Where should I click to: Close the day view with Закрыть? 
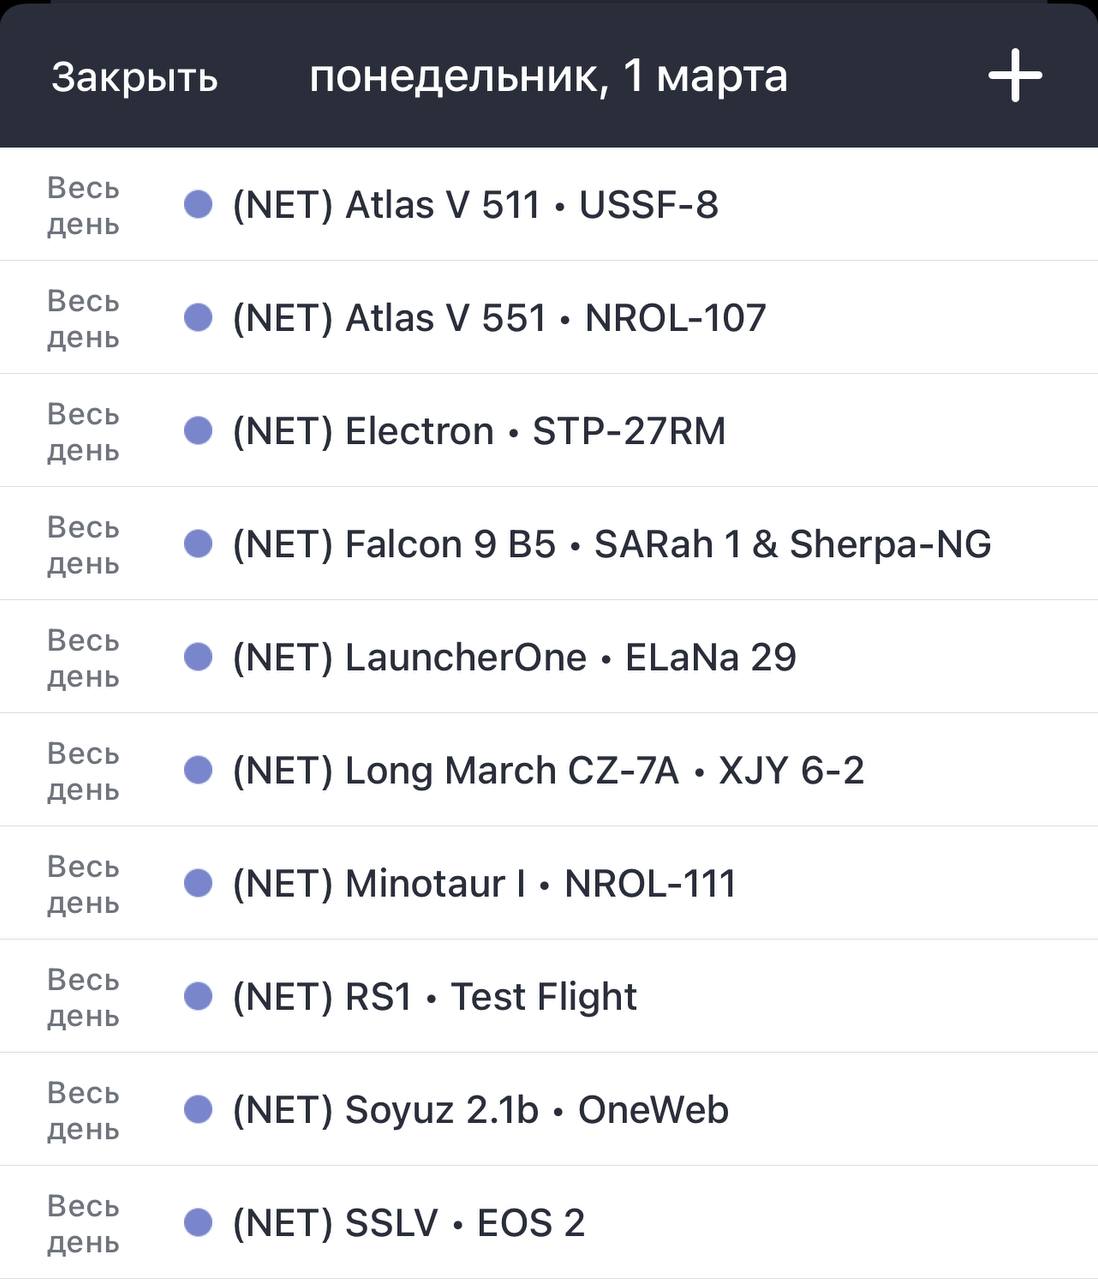click(135, 77)
